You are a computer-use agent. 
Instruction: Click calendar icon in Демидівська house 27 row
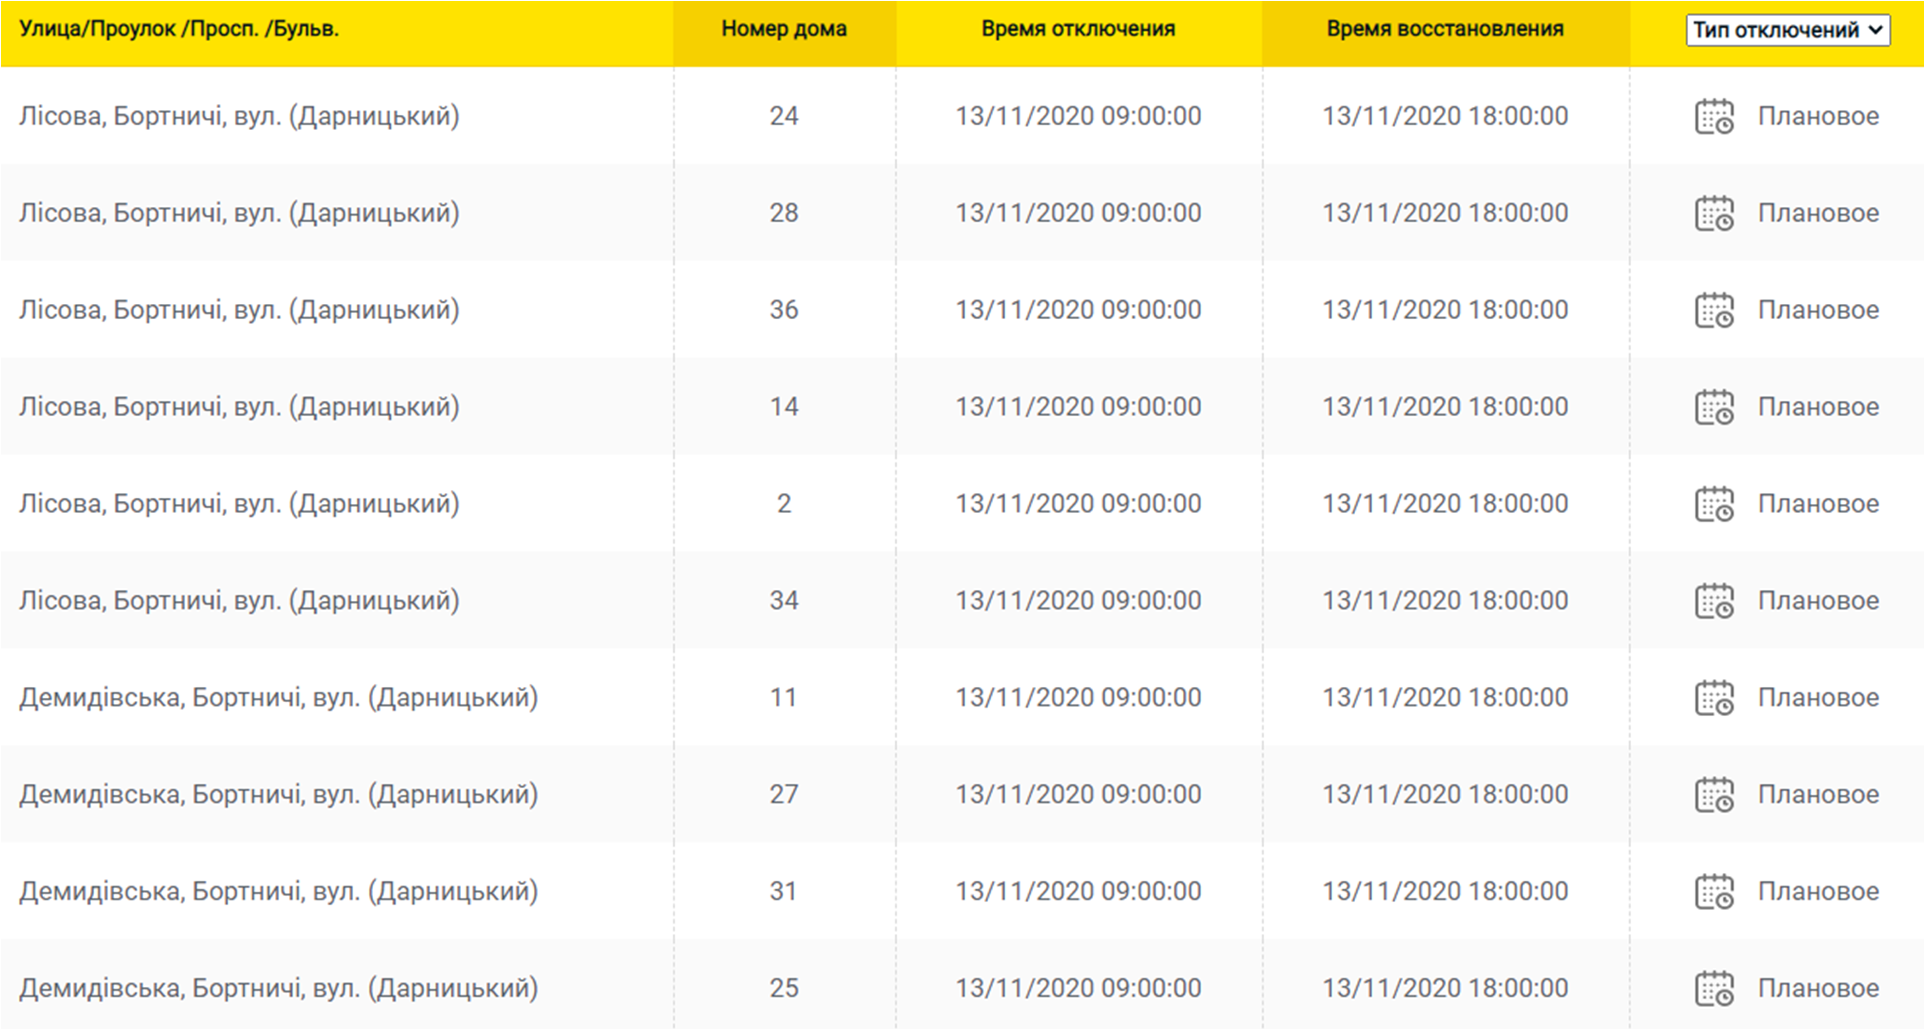[1714, 795]
